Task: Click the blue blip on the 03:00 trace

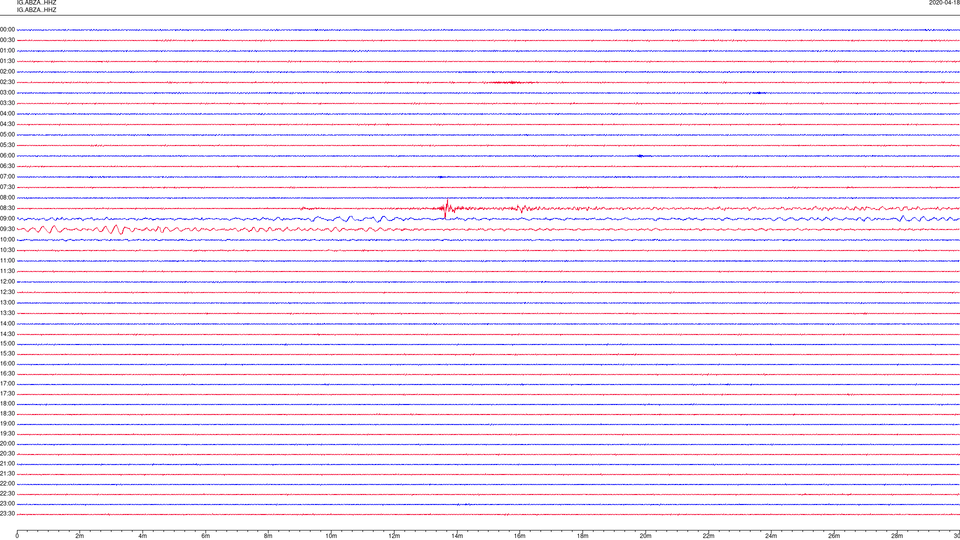Action: [x=759, y=93]
